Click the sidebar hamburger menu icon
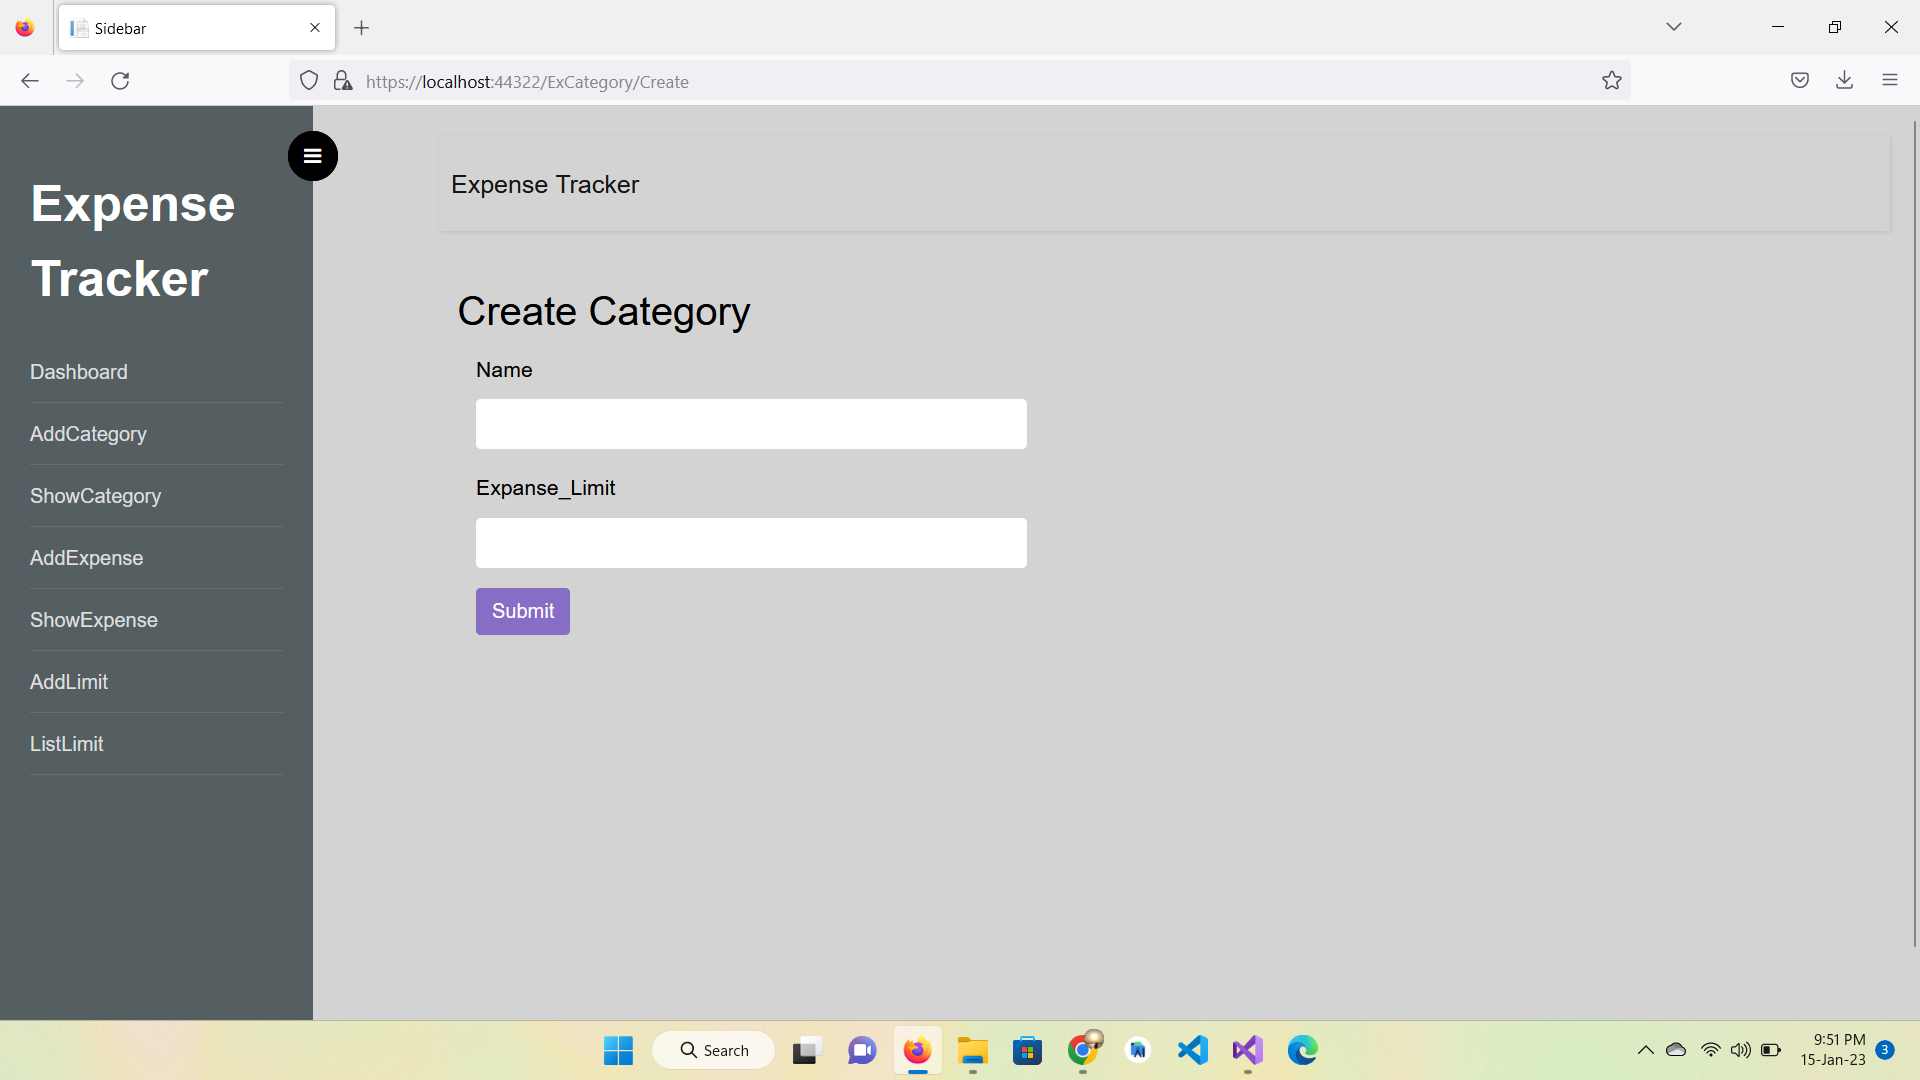Viewport: 1920px width, 1080px height. point(312,156)
